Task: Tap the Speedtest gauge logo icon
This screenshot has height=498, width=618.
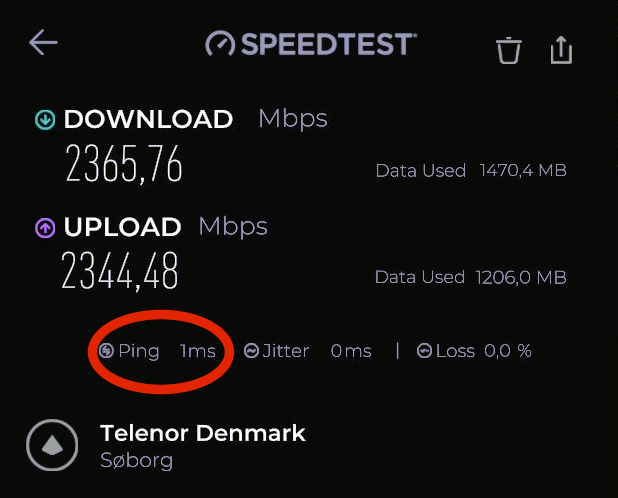Action: 220,44
